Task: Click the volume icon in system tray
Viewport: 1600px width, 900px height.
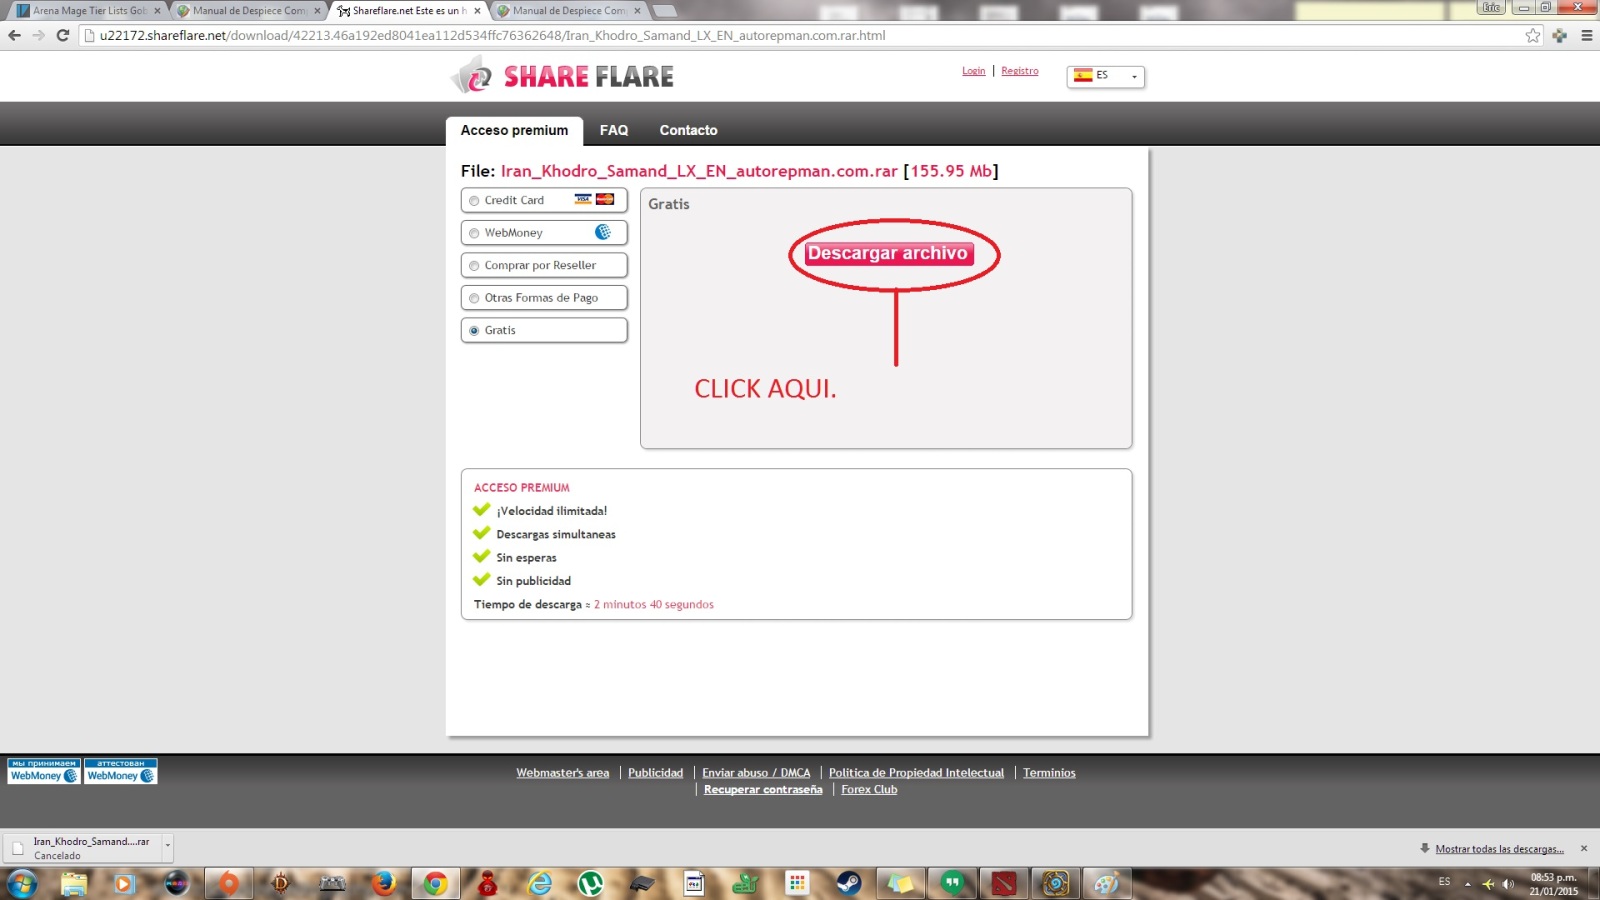Action: [1508, 883]
